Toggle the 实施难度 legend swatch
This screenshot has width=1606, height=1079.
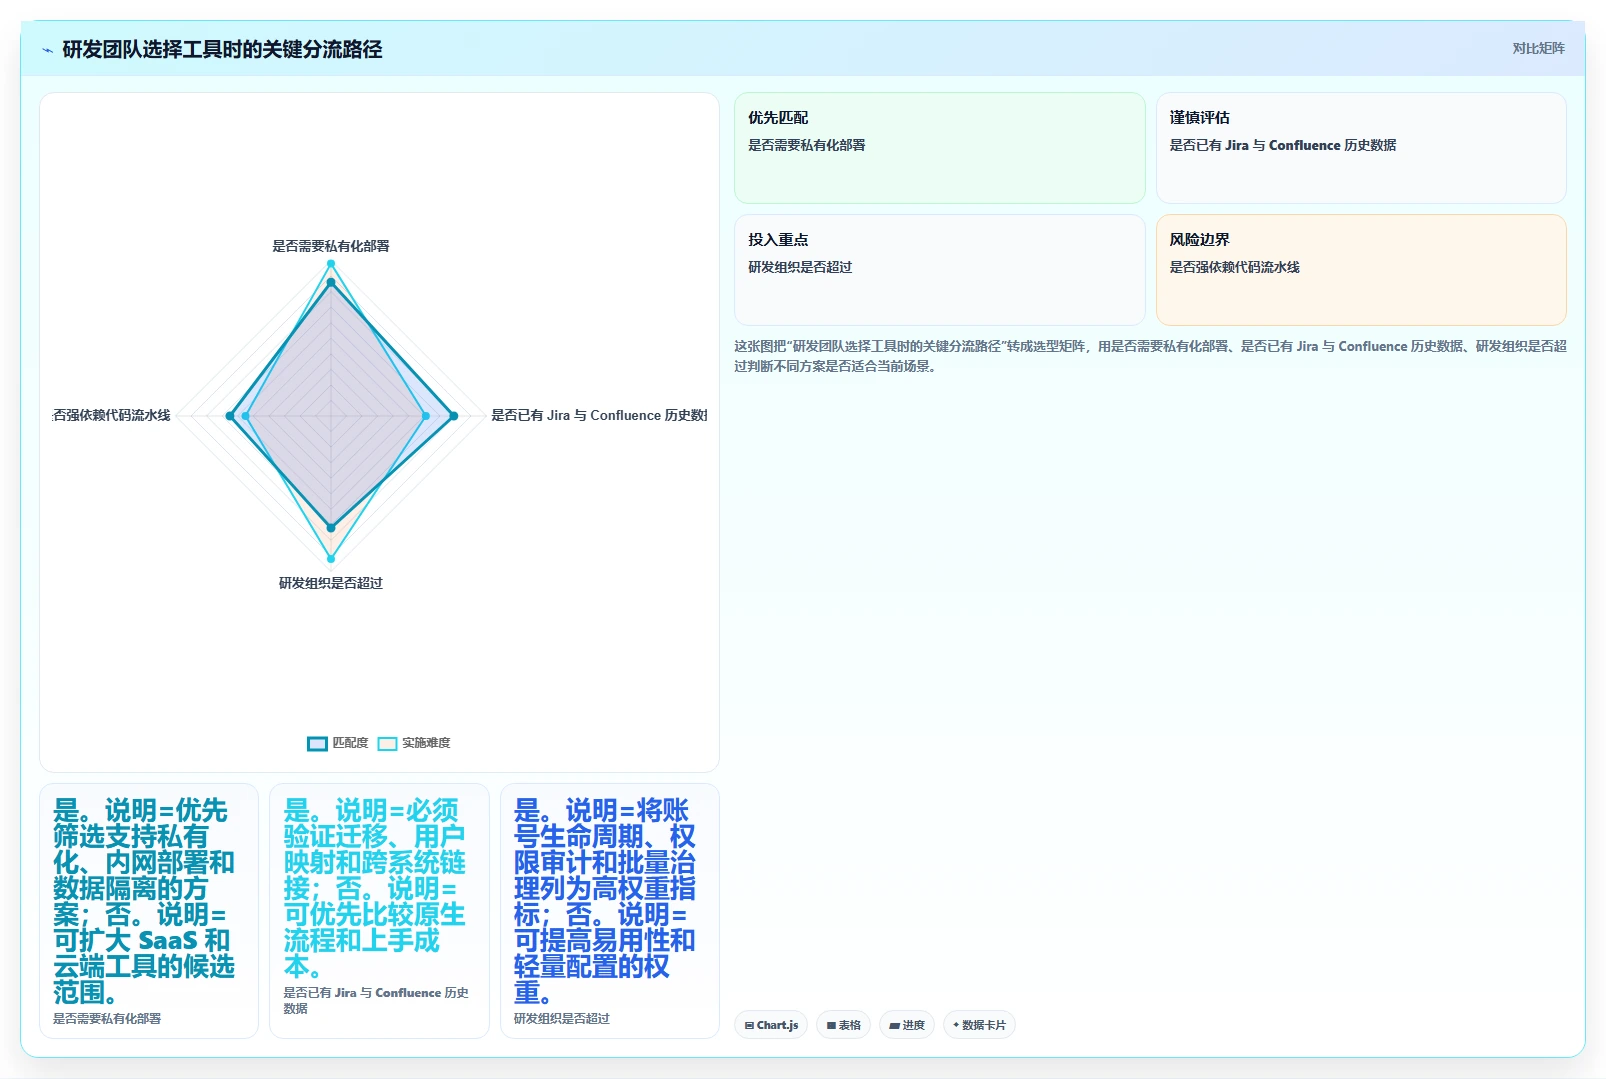pyautogui.click(x=387, y=743)
